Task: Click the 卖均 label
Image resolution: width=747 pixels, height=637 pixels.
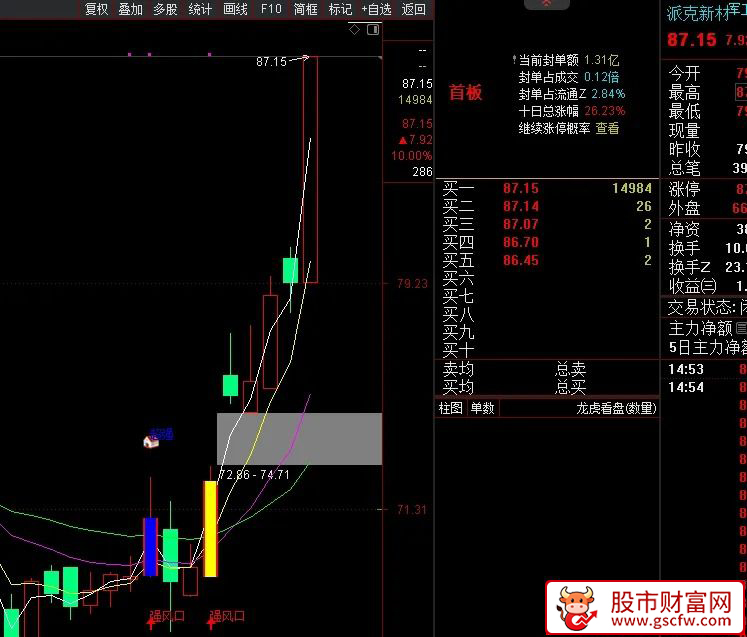Action: pyautogui.click(x=458, y=369)
